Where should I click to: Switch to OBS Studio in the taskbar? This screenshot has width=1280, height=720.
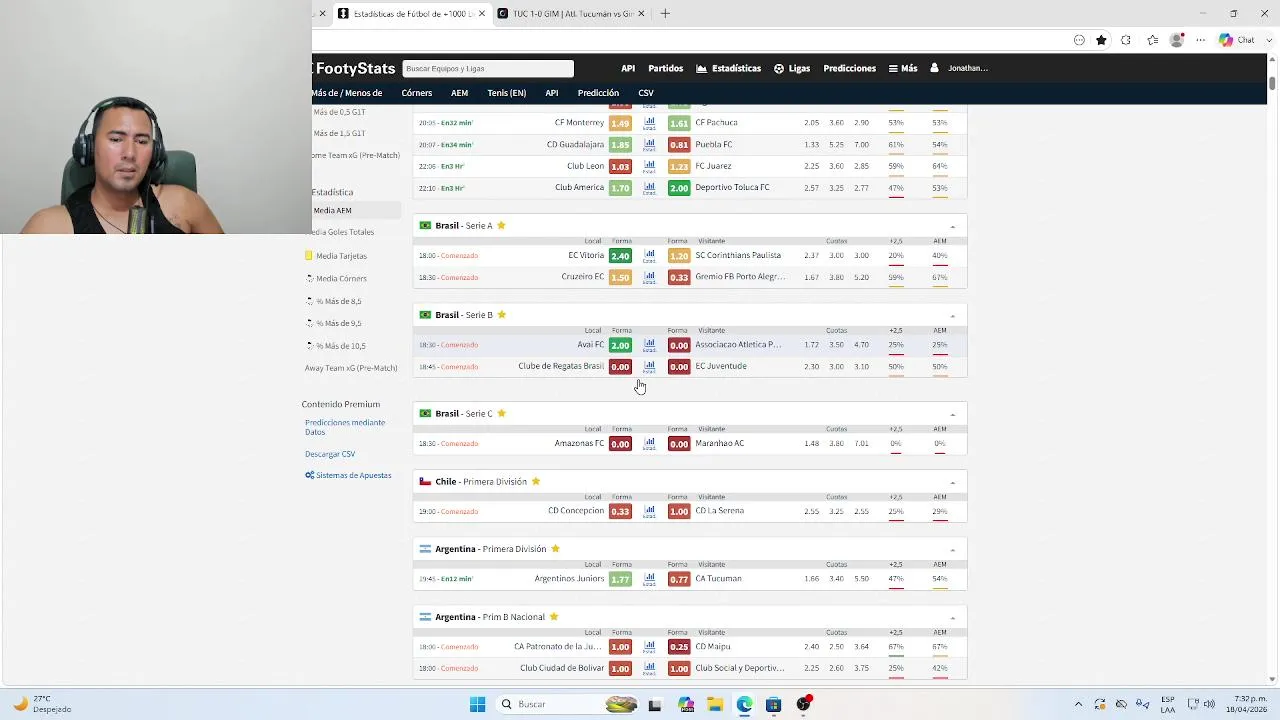(x=803, y=704)
